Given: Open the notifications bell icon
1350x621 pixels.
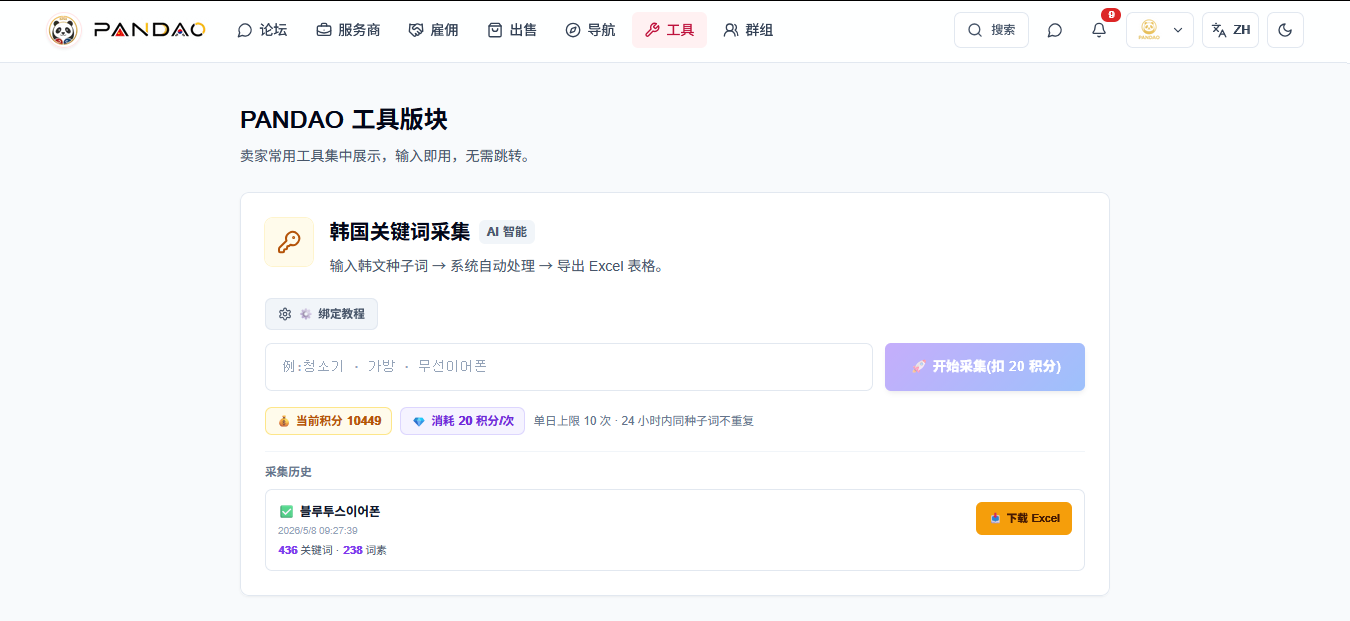Looking at the screenshot, I should pos(1099,30).
